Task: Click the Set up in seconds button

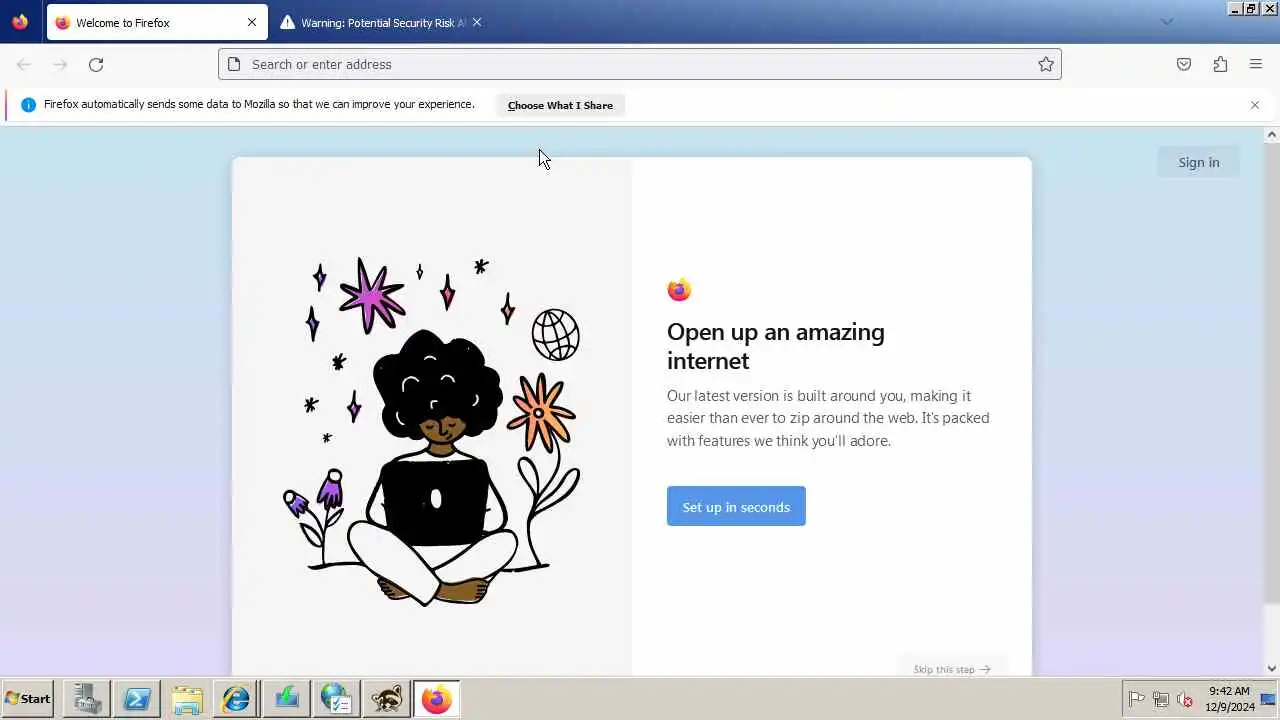Action: click(736, 507)
